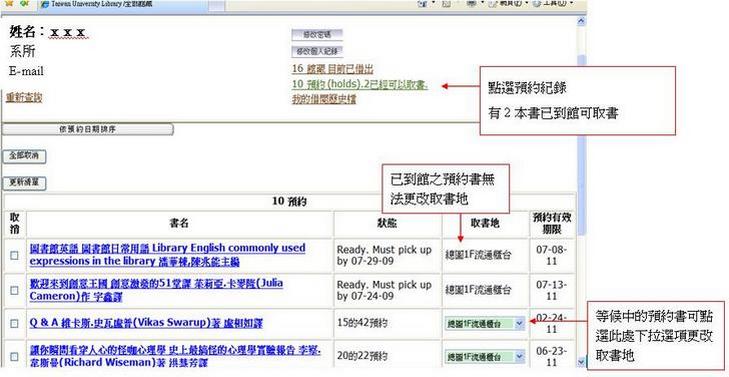Open pickup location dropdown for Richard Wiseman row

point(485,357)
